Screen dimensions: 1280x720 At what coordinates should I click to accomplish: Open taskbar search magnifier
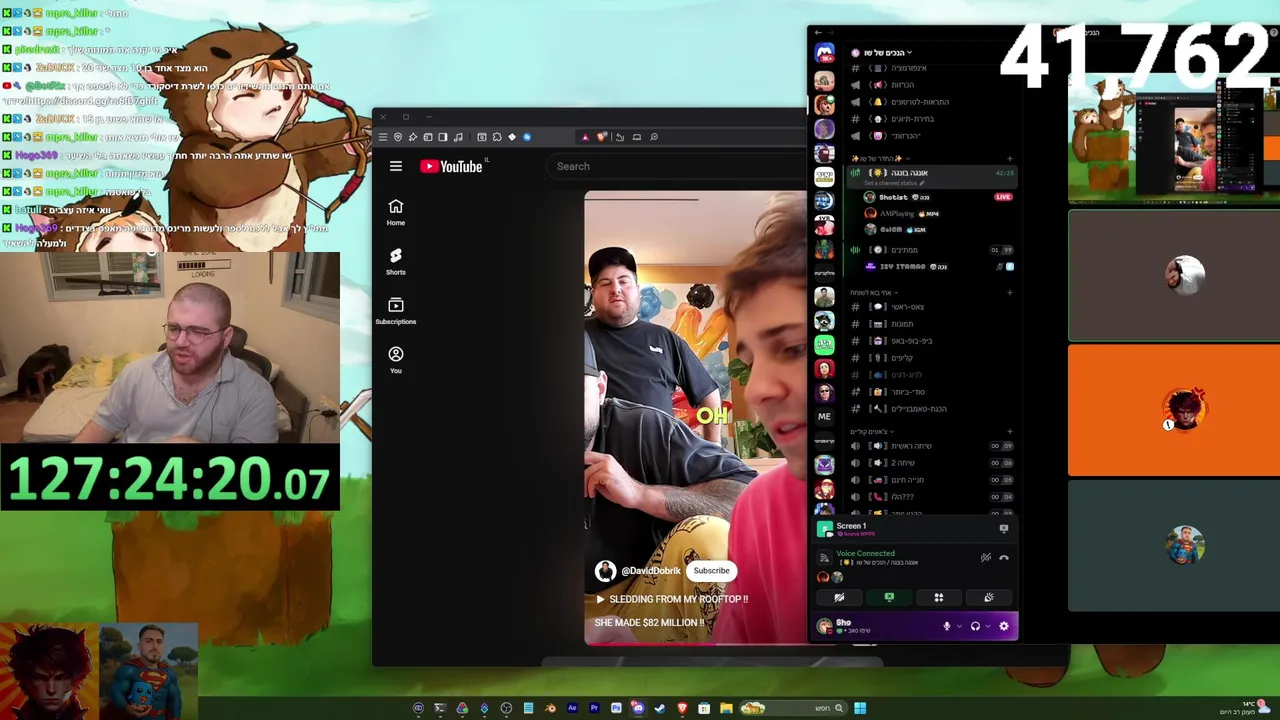839,708
